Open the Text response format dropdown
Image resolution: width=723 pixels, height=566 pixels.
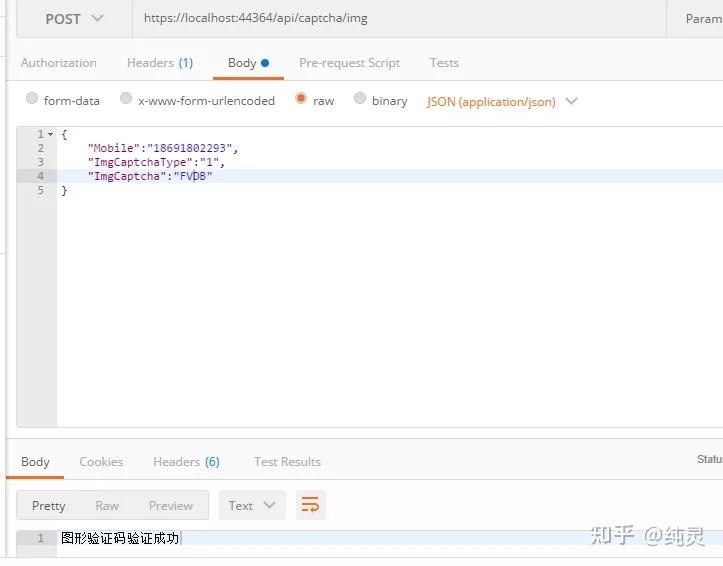tap(252, 505)
